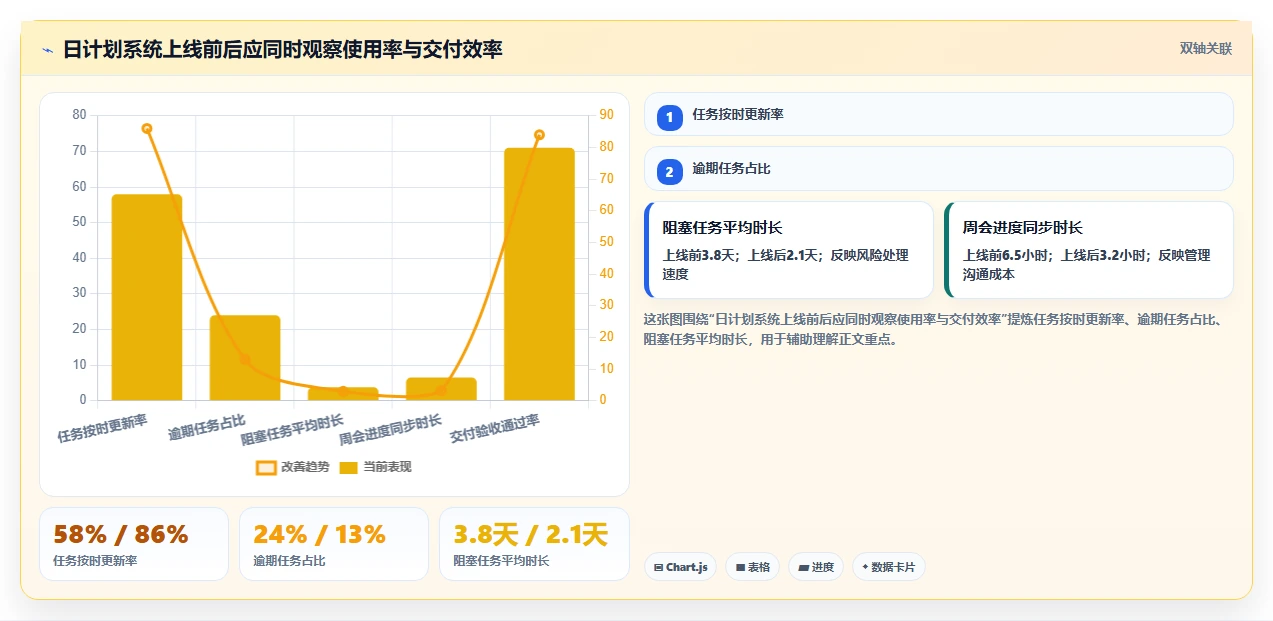Click the 表格 tag
Image resolution: width=1273 pixels, height=621 pixels.
(752, 567)
